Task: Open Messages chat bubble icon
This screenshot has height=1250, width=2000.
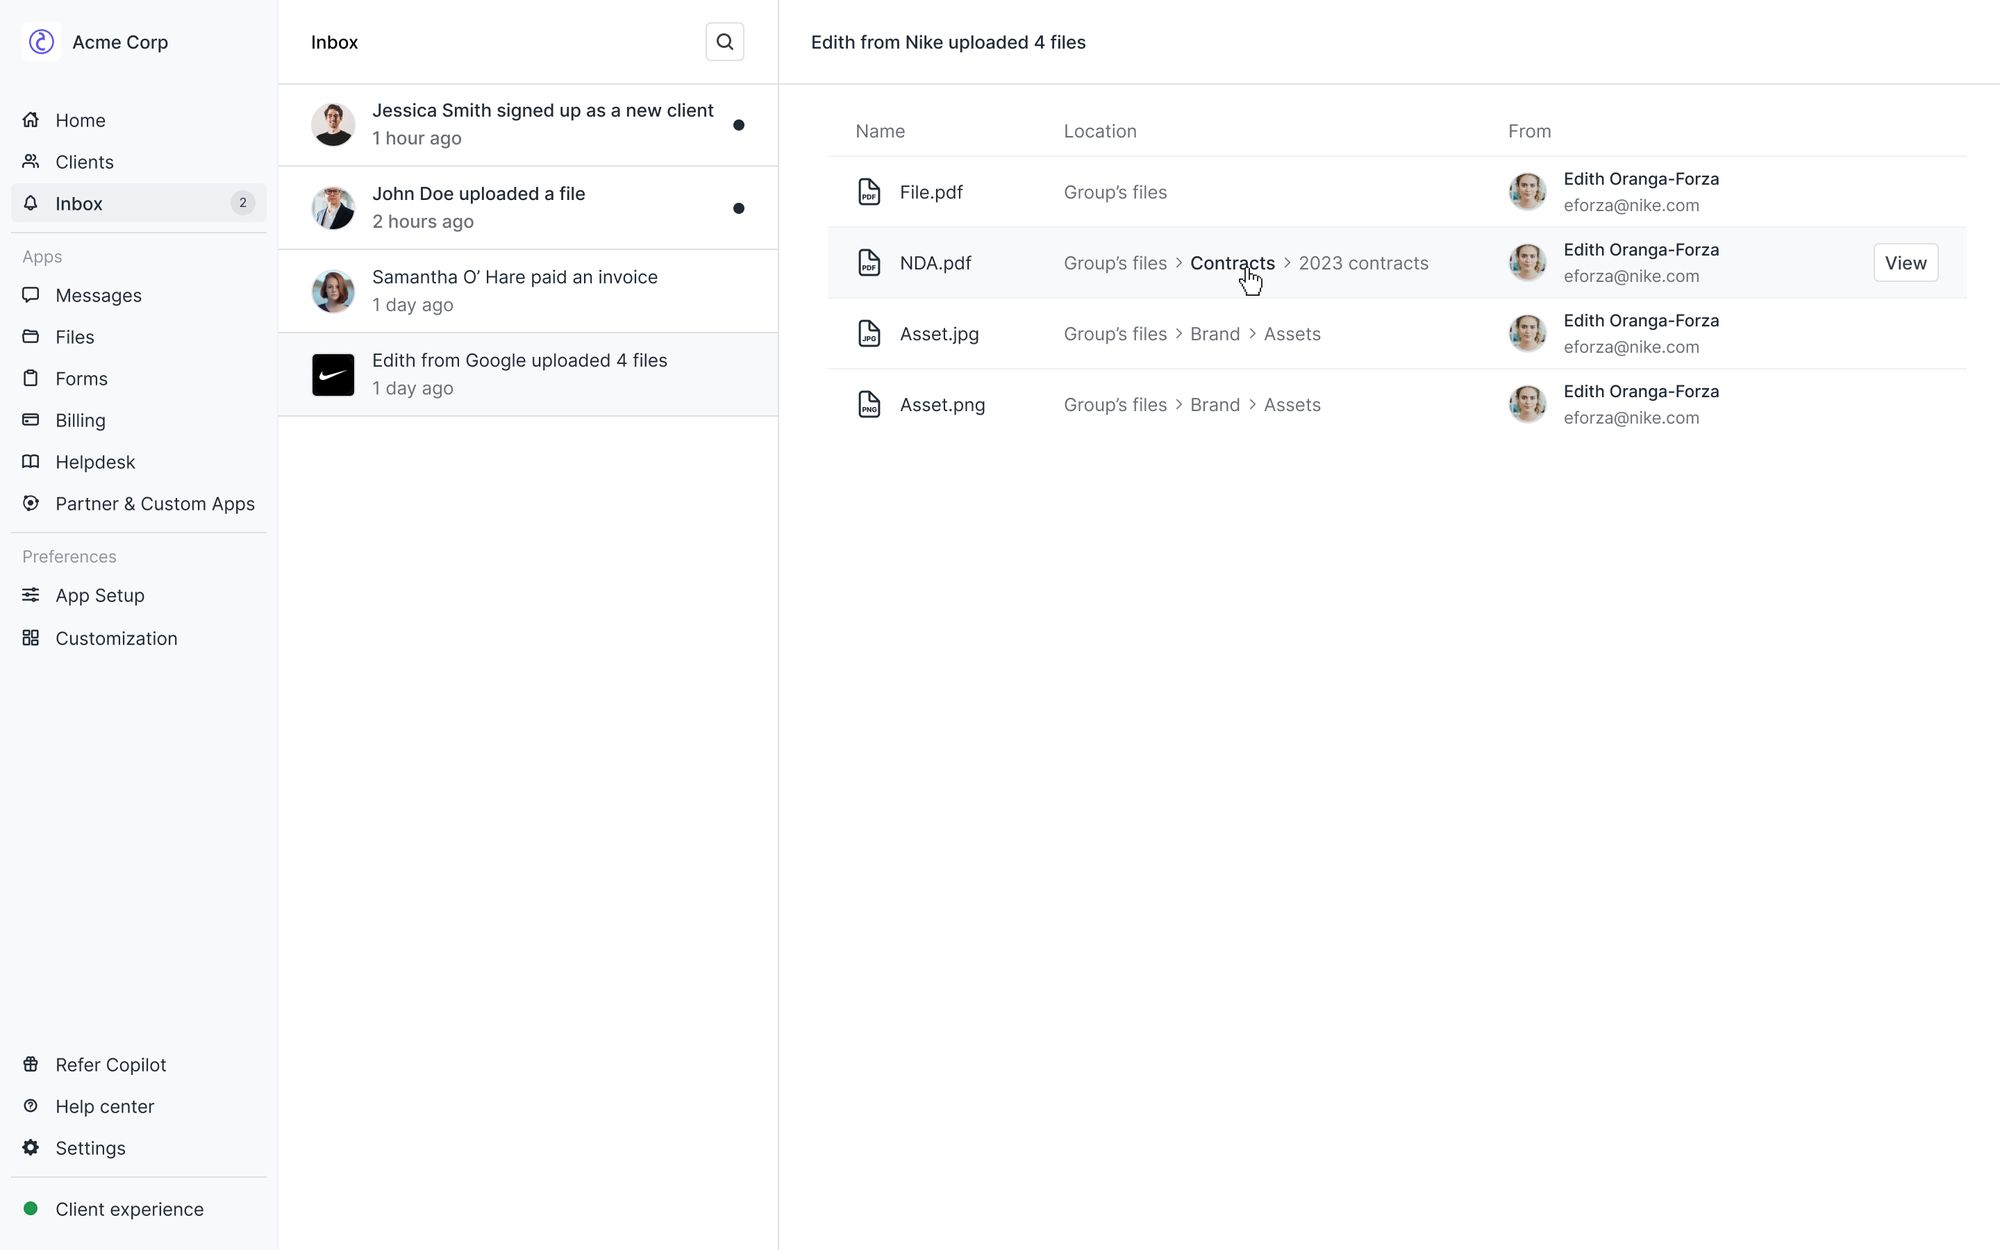Action: click(x=31, y=295)
